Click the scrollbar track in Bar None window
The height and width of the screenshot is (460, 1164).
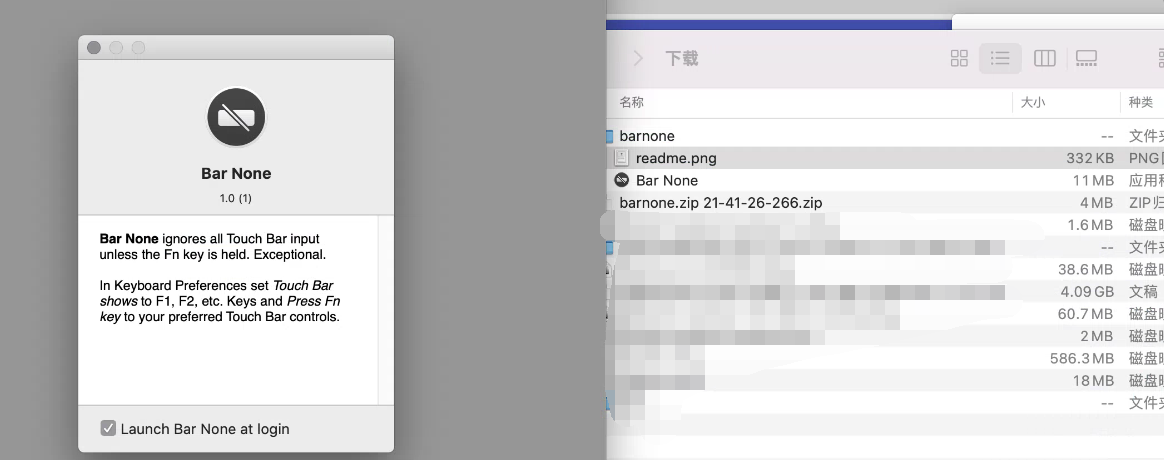pyautogui.click(x=385, y=310)
